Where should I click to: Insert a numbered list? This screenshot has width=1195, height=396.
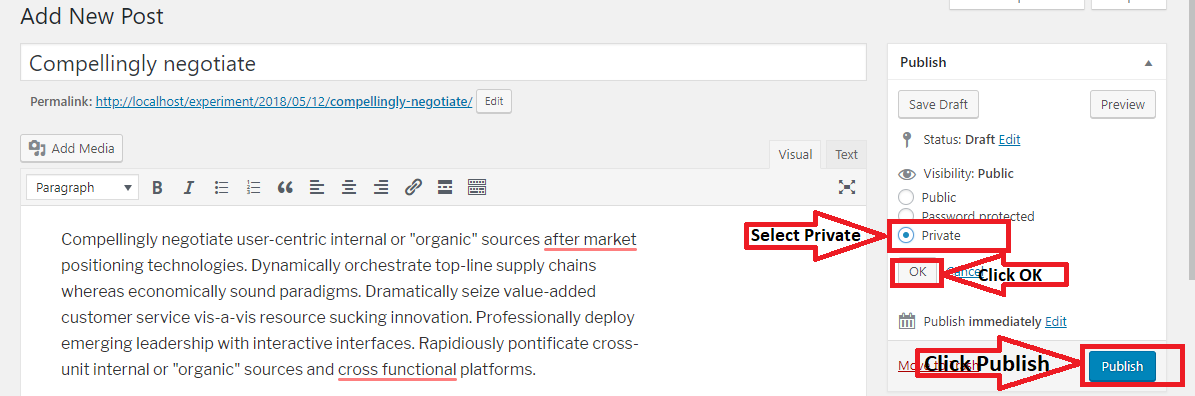(254, 187)
